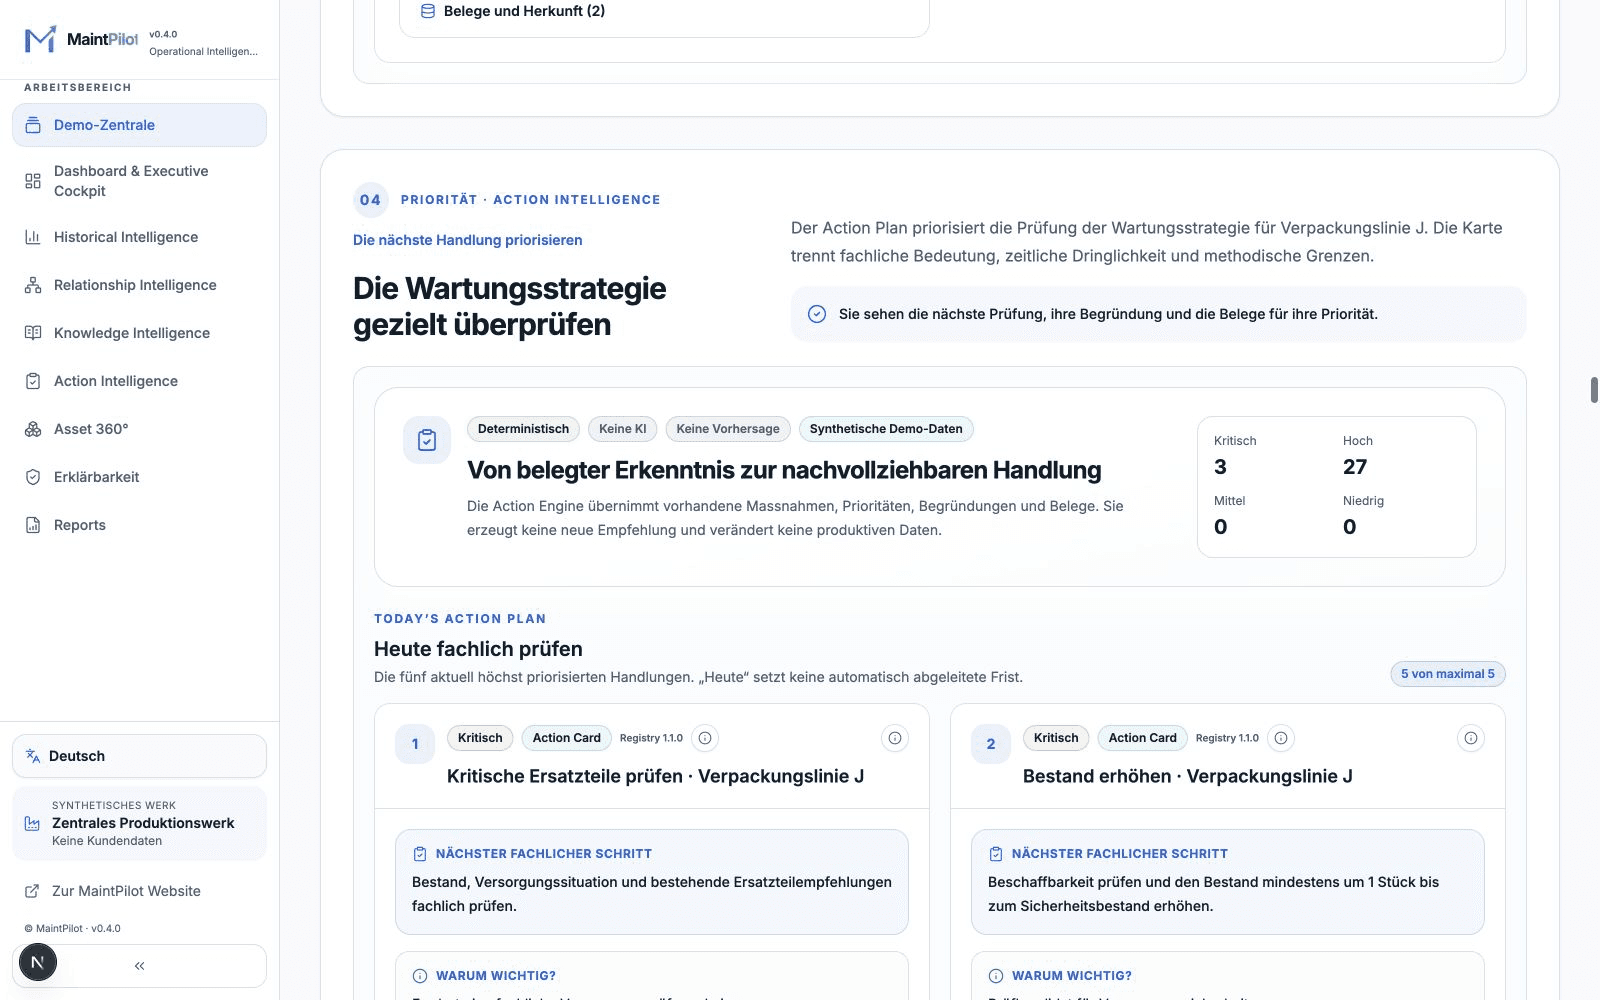Screen dimensions: 1600x1000
Task: Click the Reports document icon
Action: (33, 525)
